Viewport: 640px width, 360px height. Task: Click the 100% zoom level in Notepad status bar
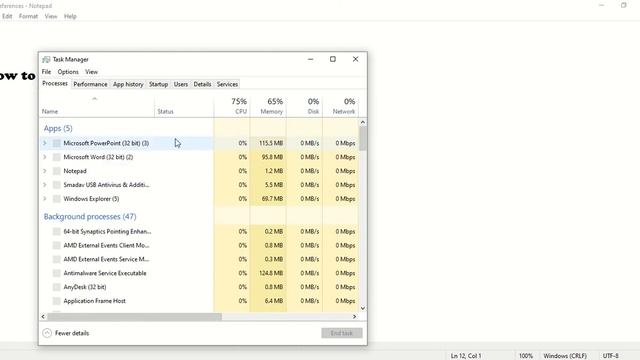coord(526,356)
